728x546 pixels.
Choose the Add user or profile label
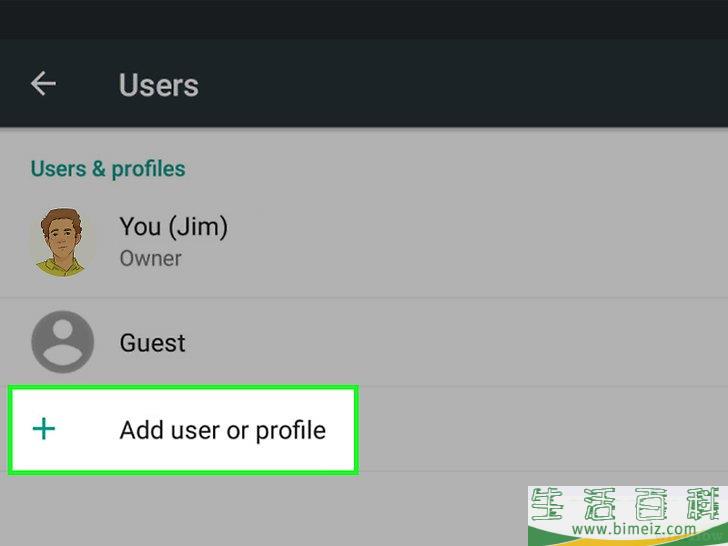pos(223,430)
